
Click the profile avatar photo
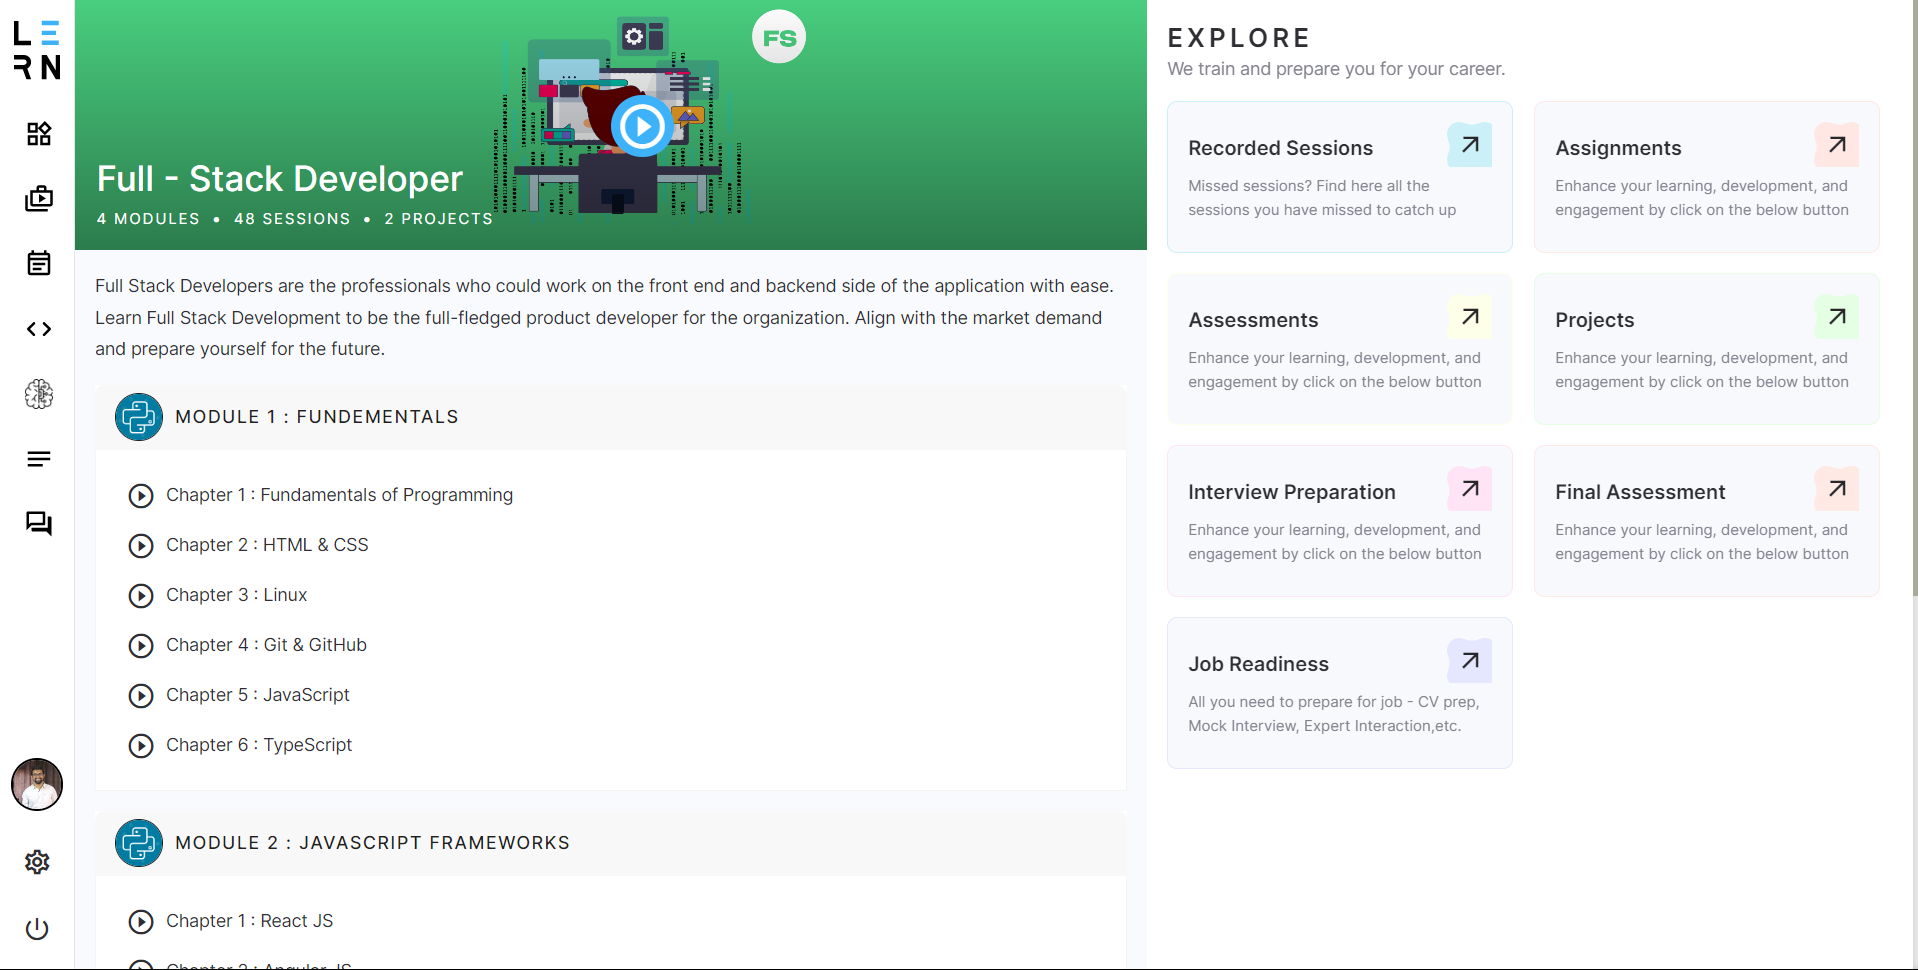pos(36,785)
